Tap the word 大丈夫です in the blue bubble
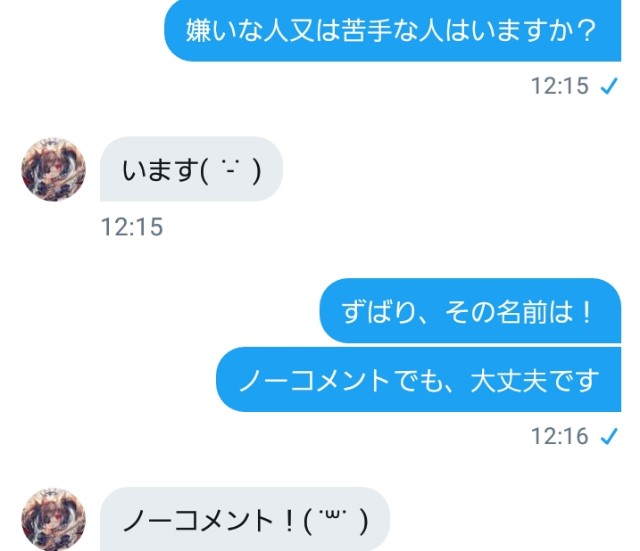This screenshot has width=640, height=551. pos(535,380)
